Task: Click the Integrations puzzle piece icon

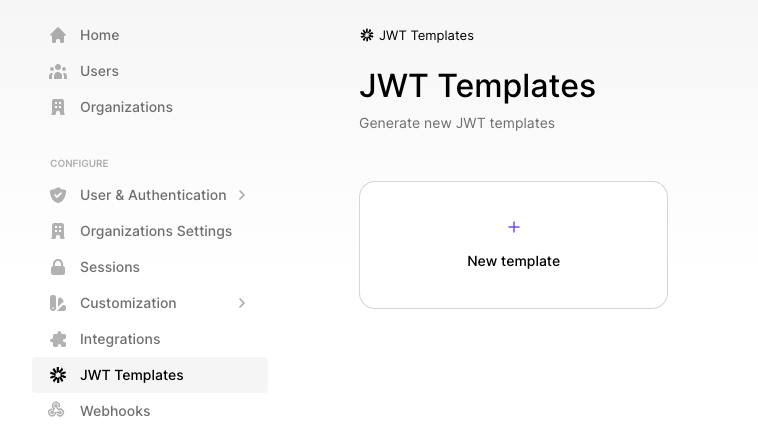Action: pyautogui.click(x=58, y=339)
